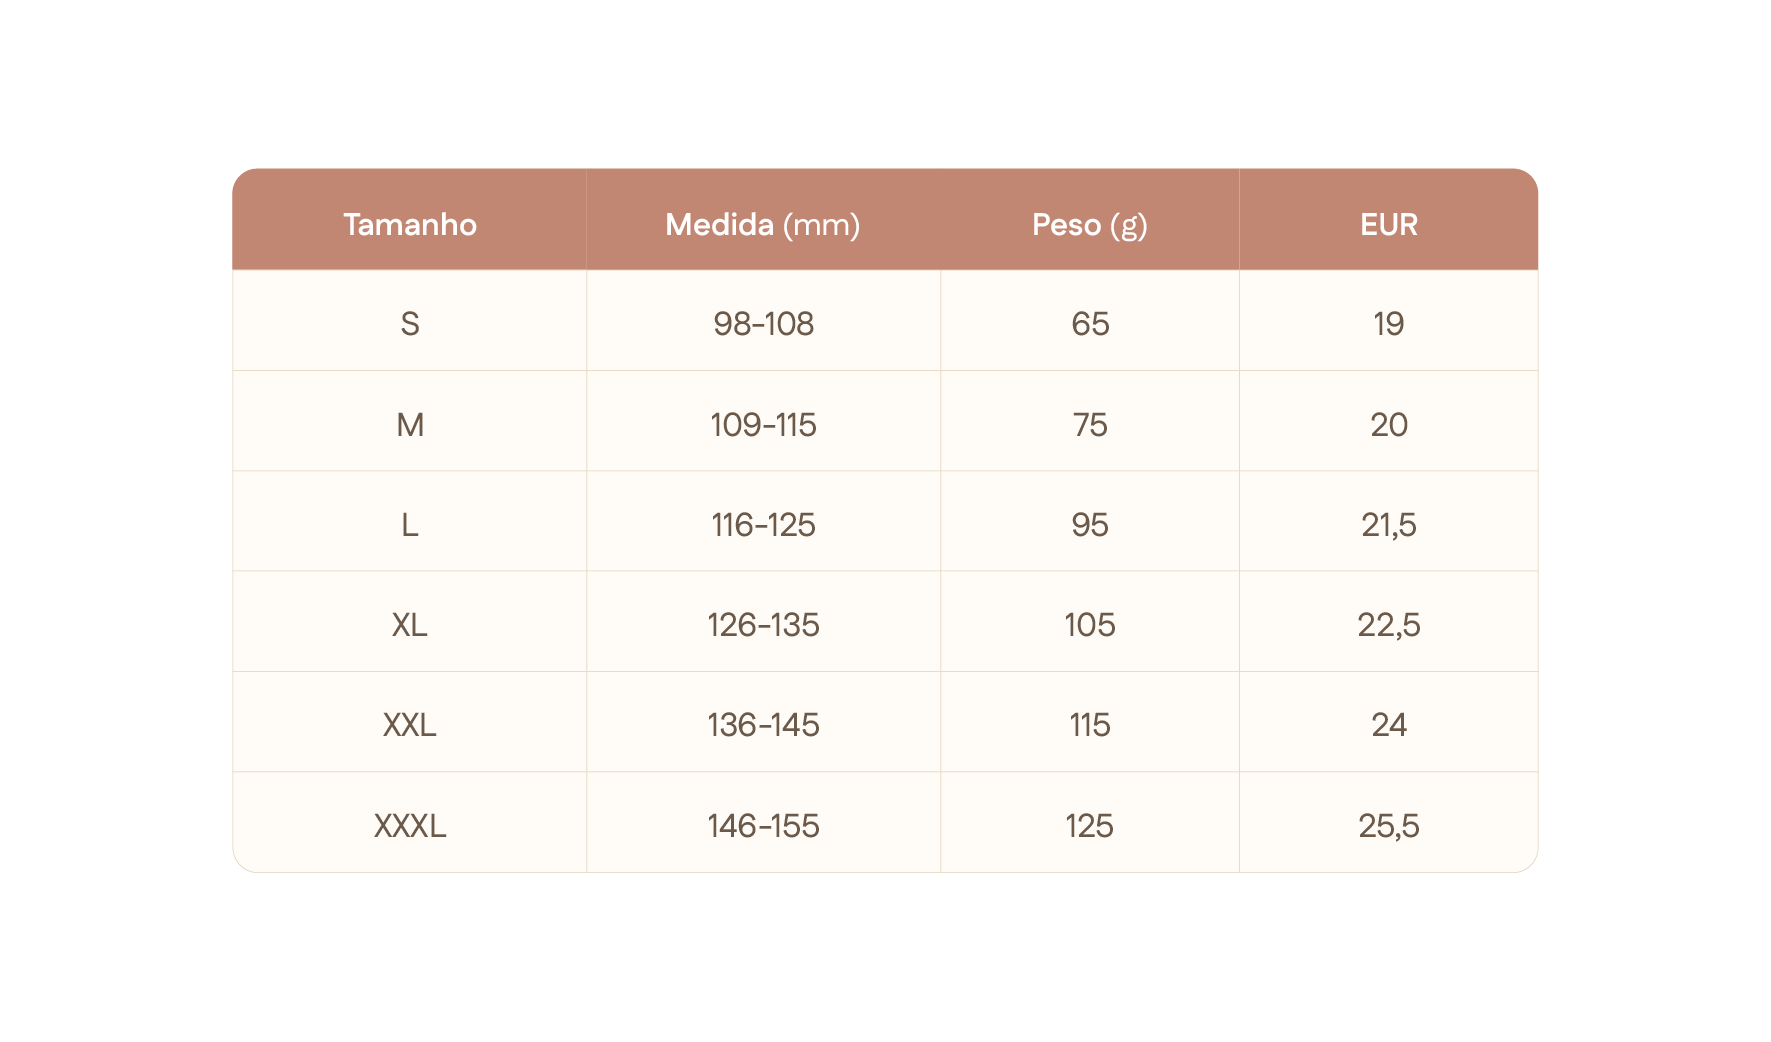The width and height of the screenshot is (1771, 1042).
Task: Select the size S cell
Action: click(410, 324)
